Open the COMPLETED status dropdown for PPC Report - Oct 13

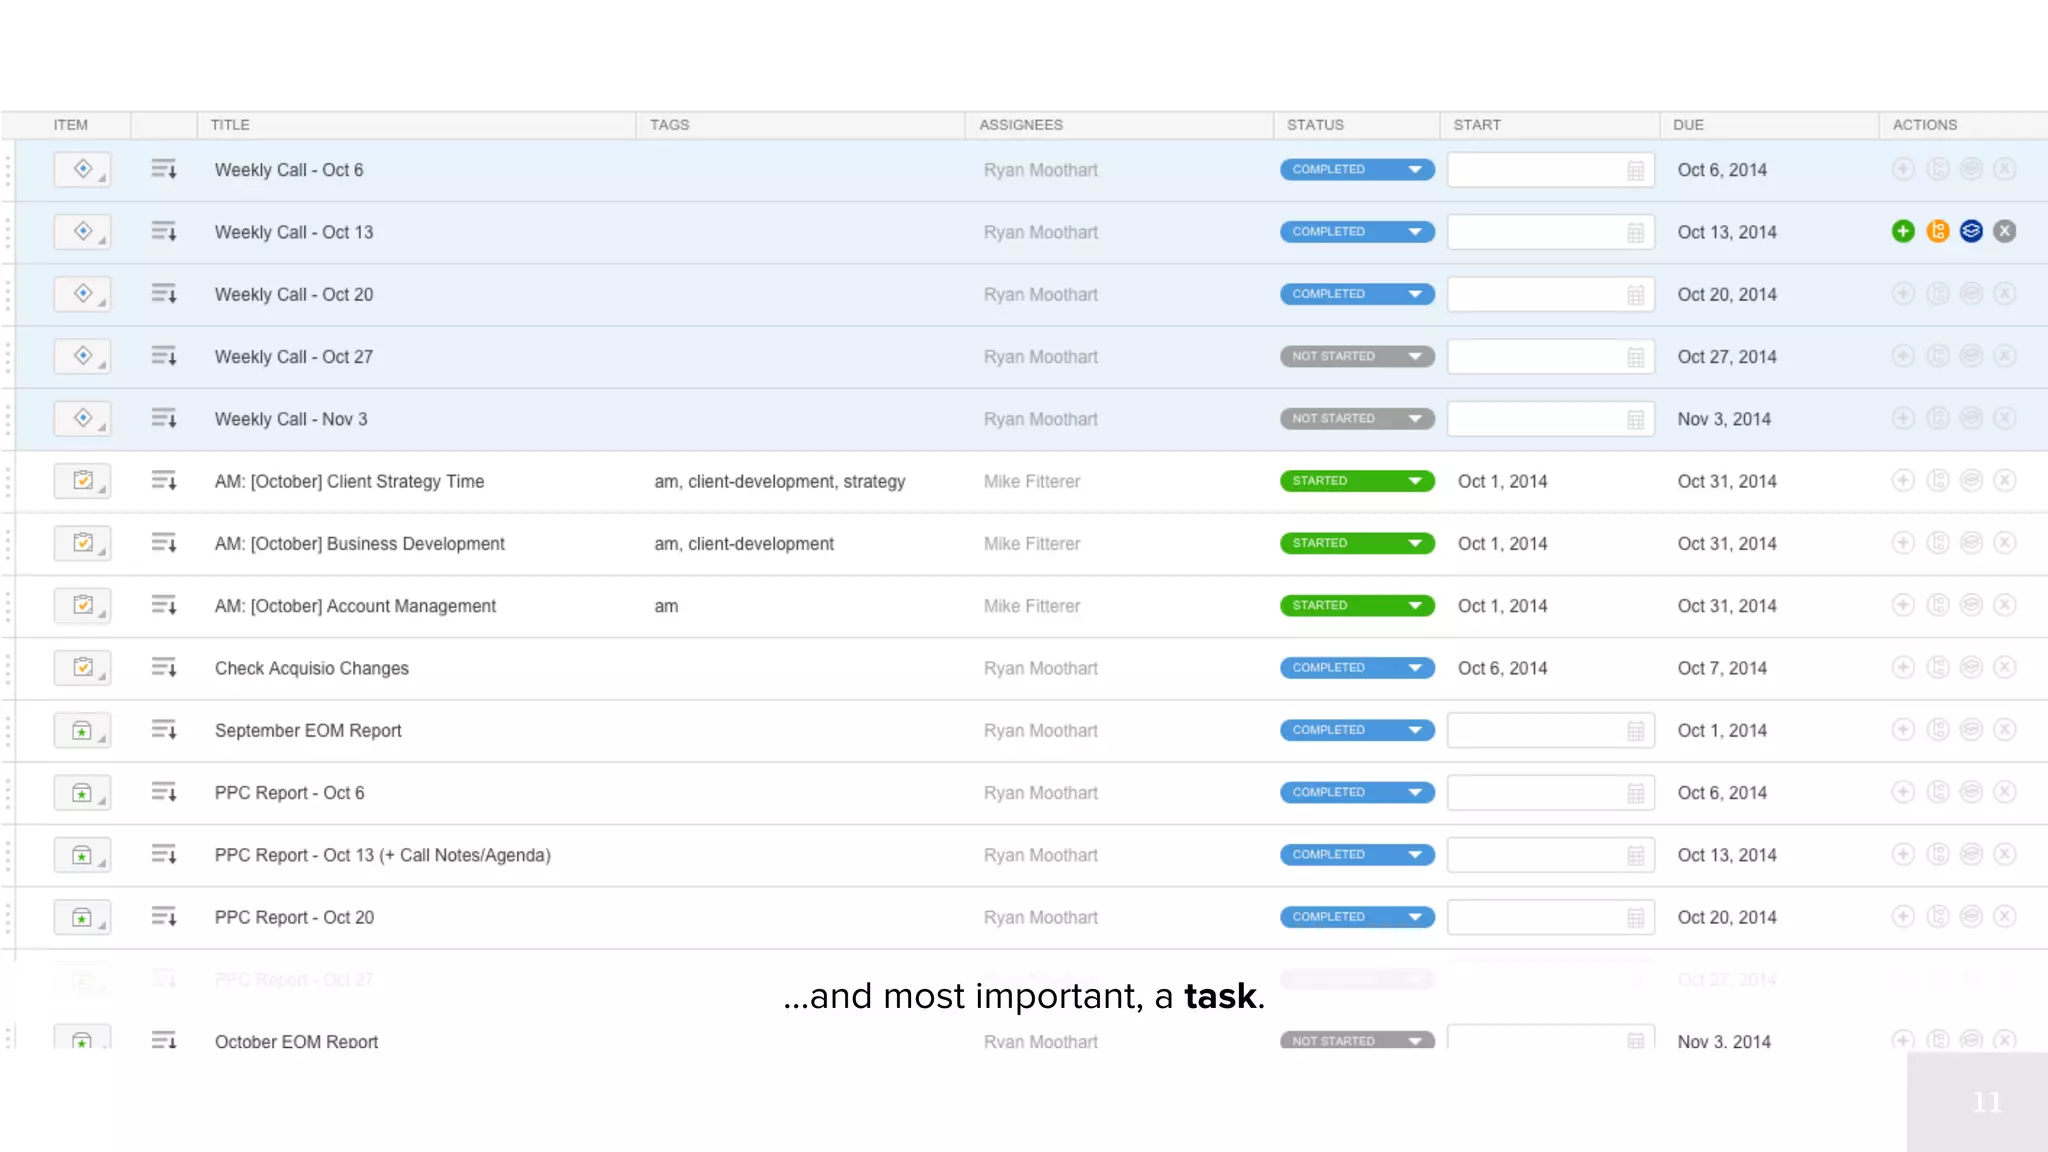pyautogui.click(x=1357, y=854)
